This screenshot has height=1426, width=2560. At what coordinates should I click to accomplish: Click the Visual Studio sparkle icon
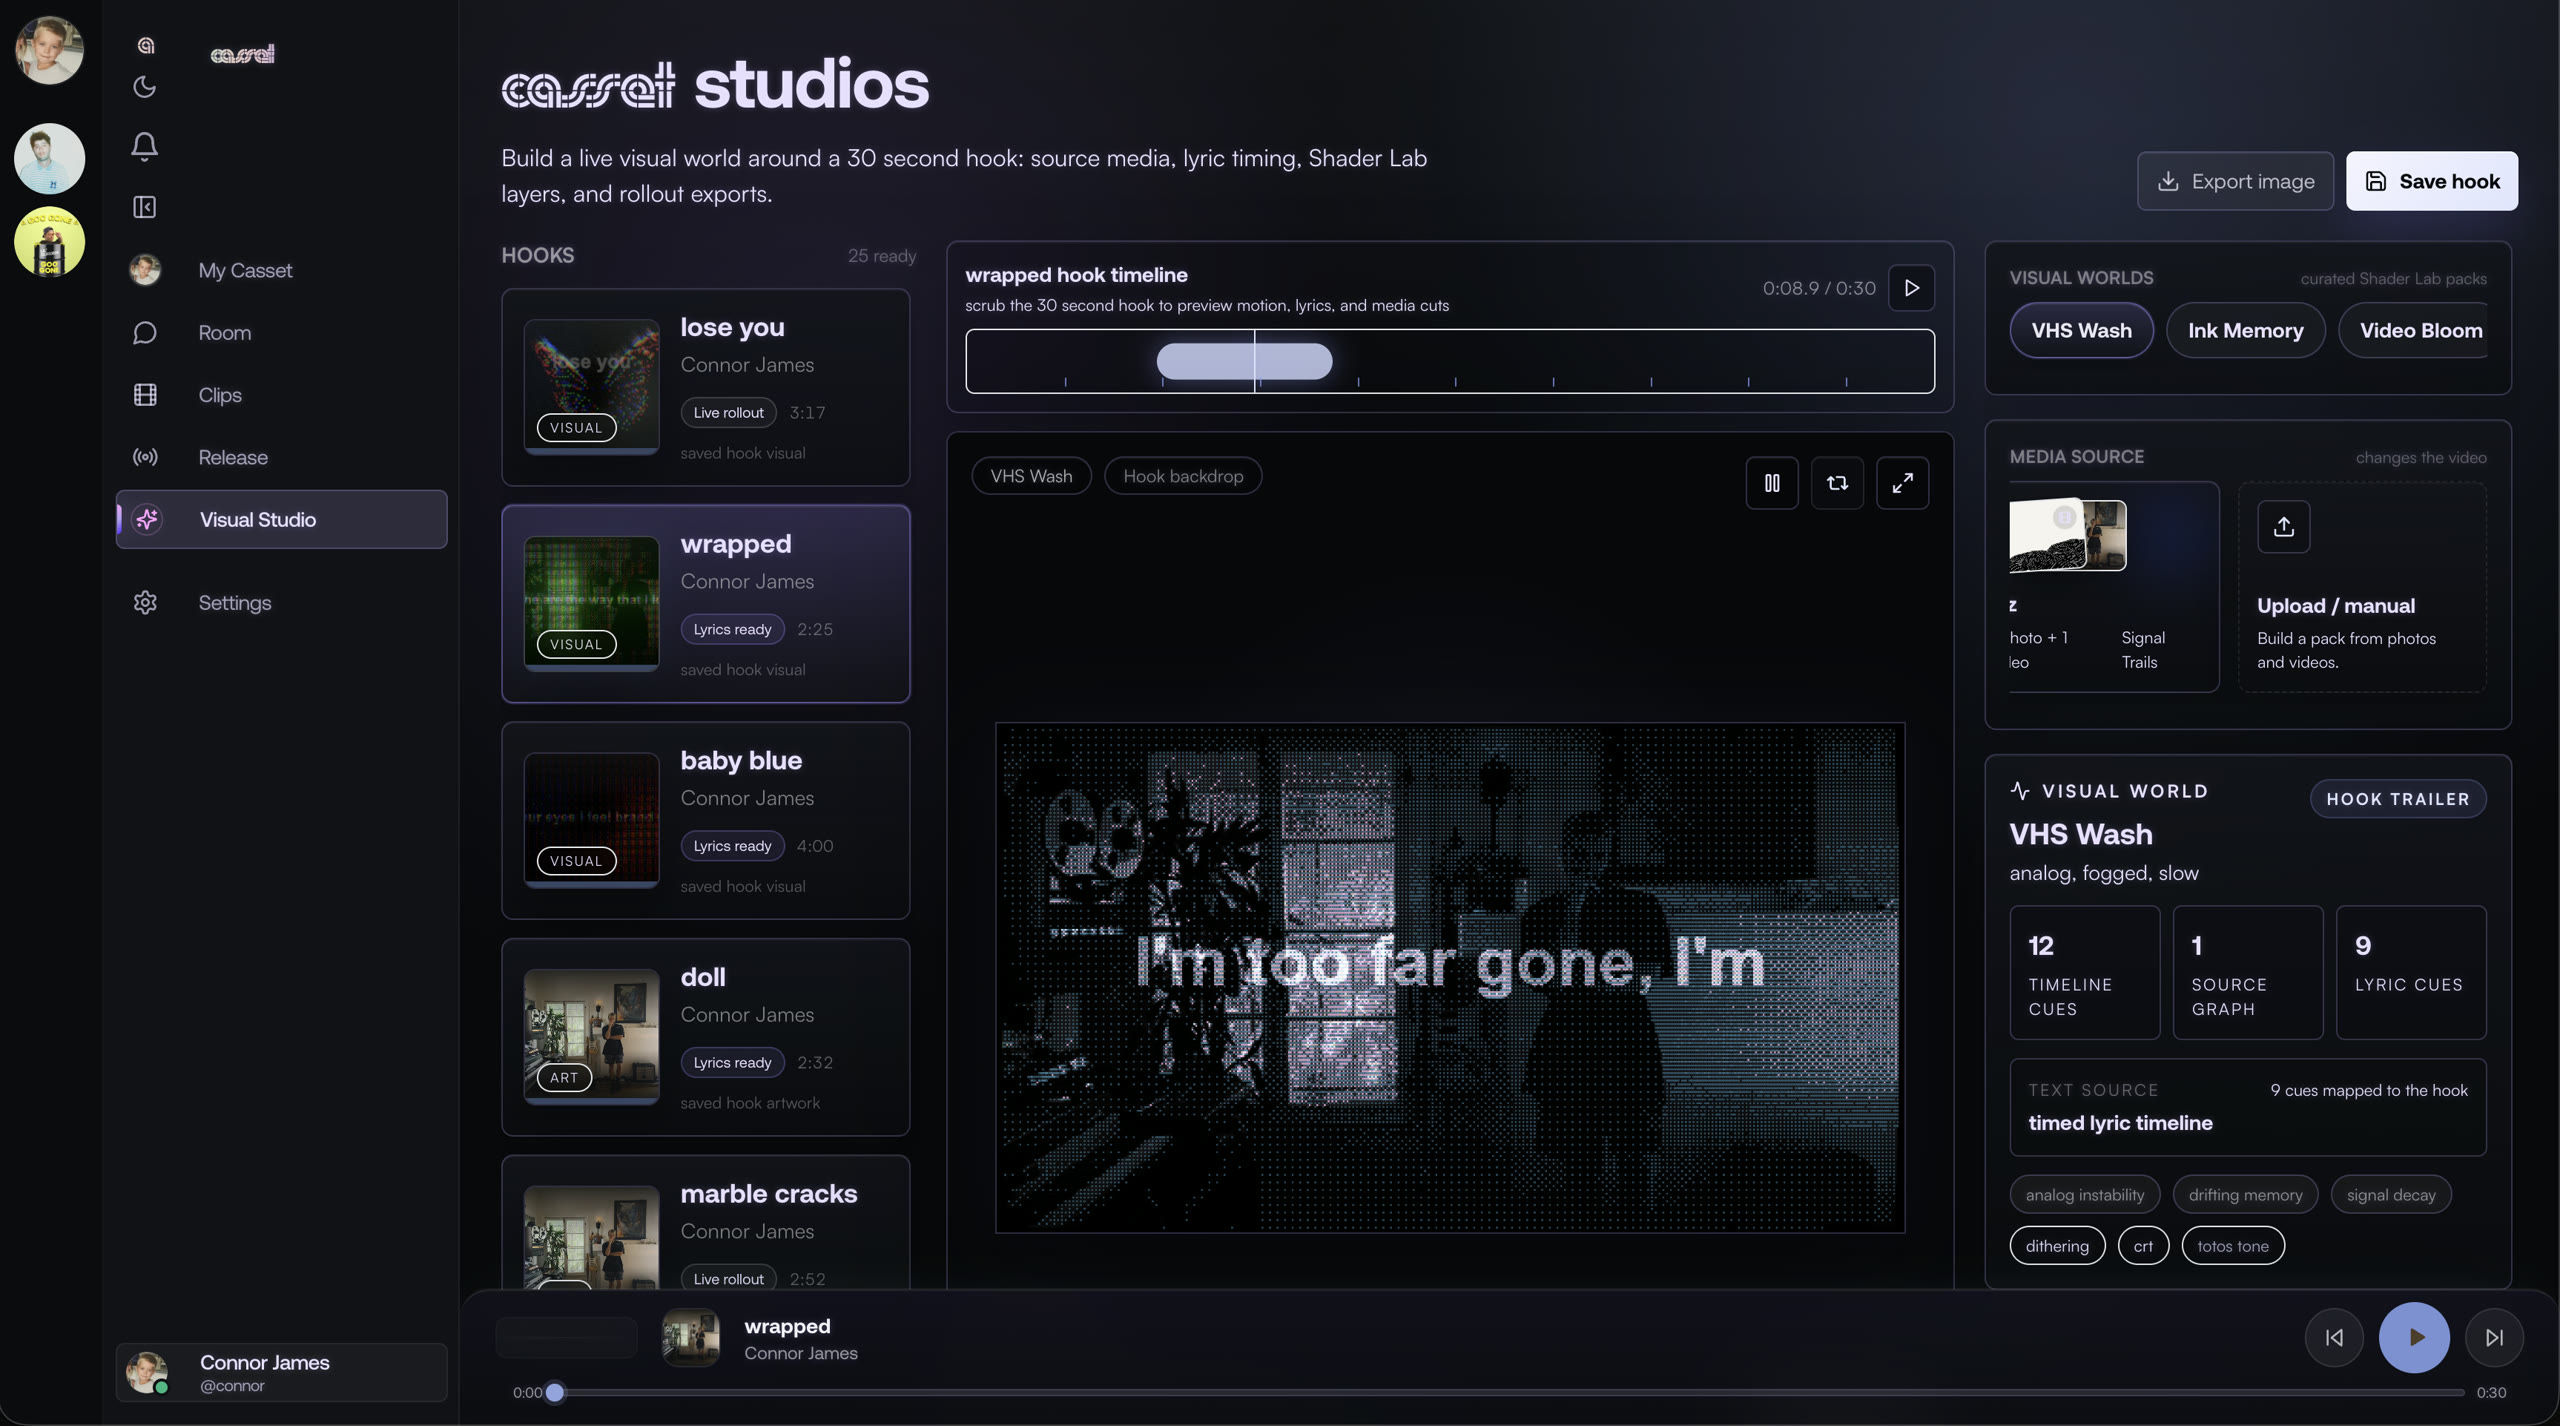pyautogui.click(x=147, y=519)
